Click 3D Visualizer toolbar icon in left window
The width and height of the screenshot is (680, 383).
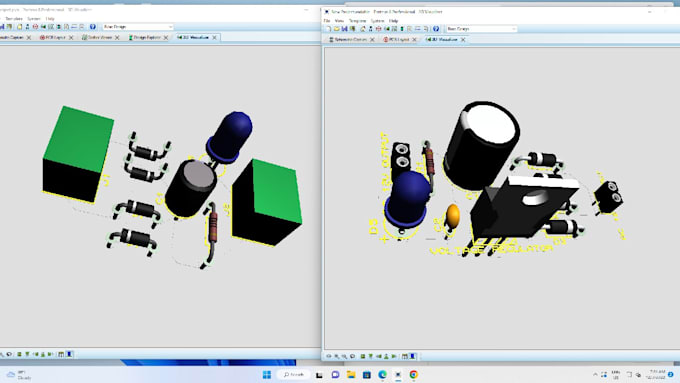(43, 27)
